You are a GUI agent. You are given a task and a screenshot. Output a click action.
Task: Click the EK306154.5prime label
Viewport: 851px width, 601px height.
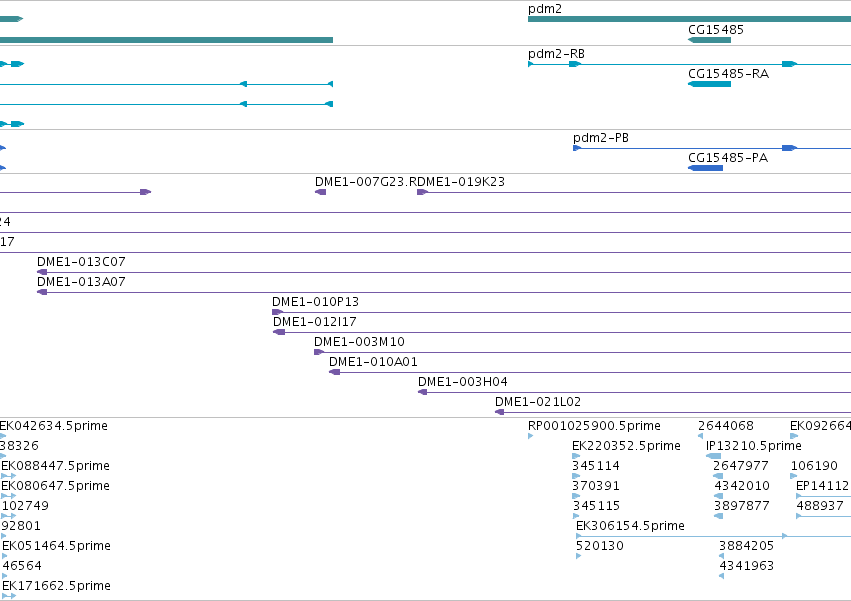click(630, 526)
